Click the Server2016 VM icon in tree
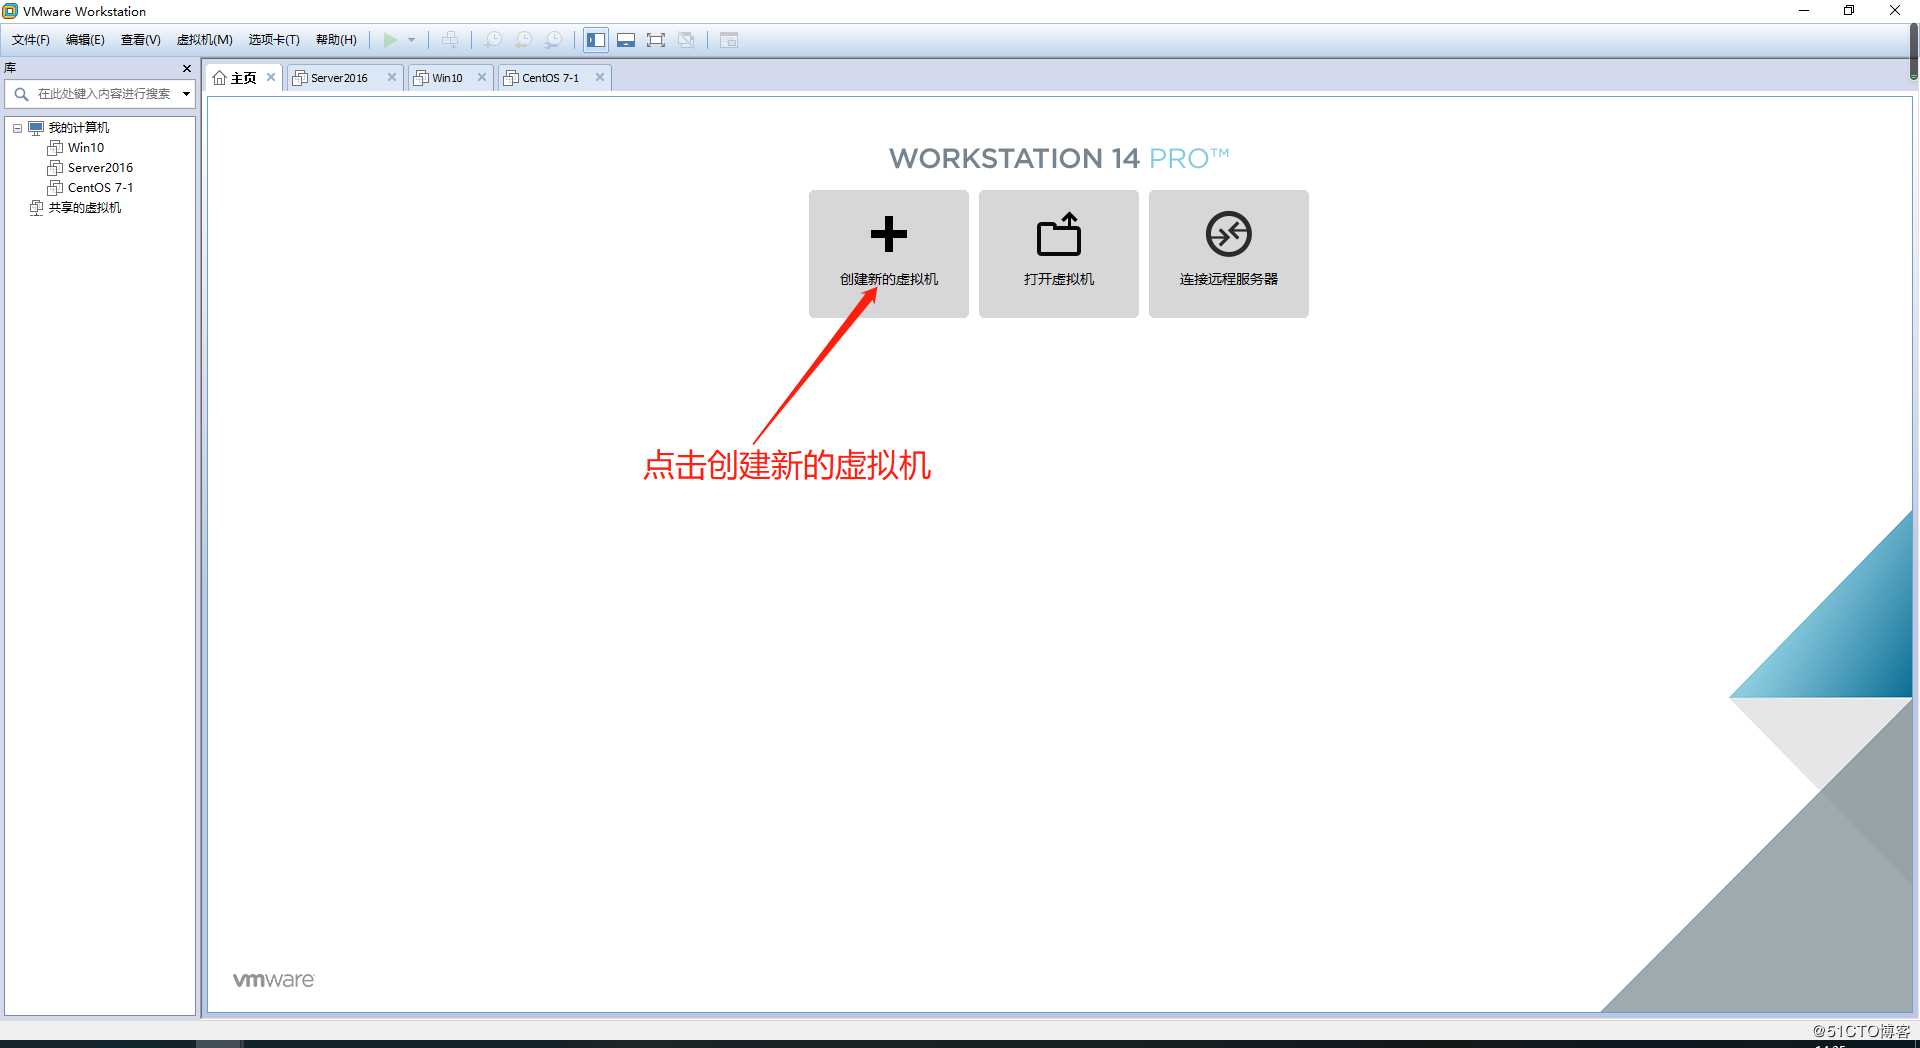1920x1048 pixels. click(x=55, y=168)
